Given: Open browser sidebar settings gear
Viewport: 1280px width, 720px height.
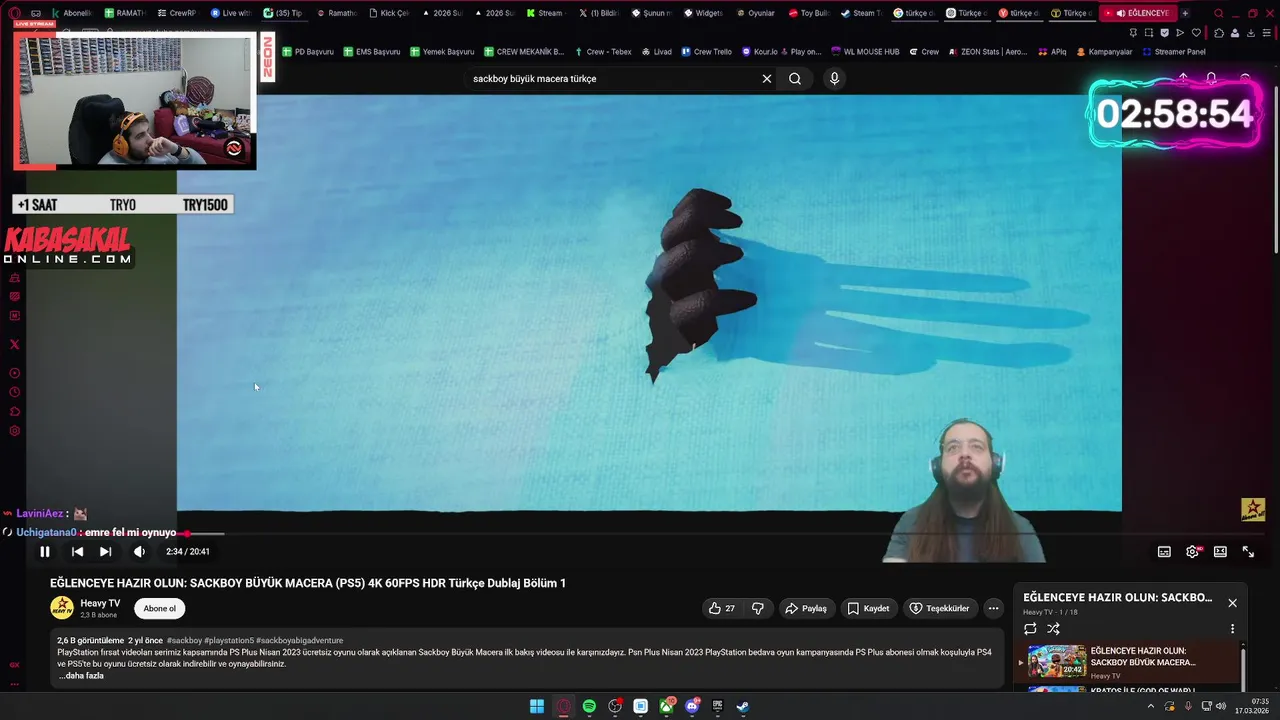Looking at the screenshot, I should pos(14,431).
